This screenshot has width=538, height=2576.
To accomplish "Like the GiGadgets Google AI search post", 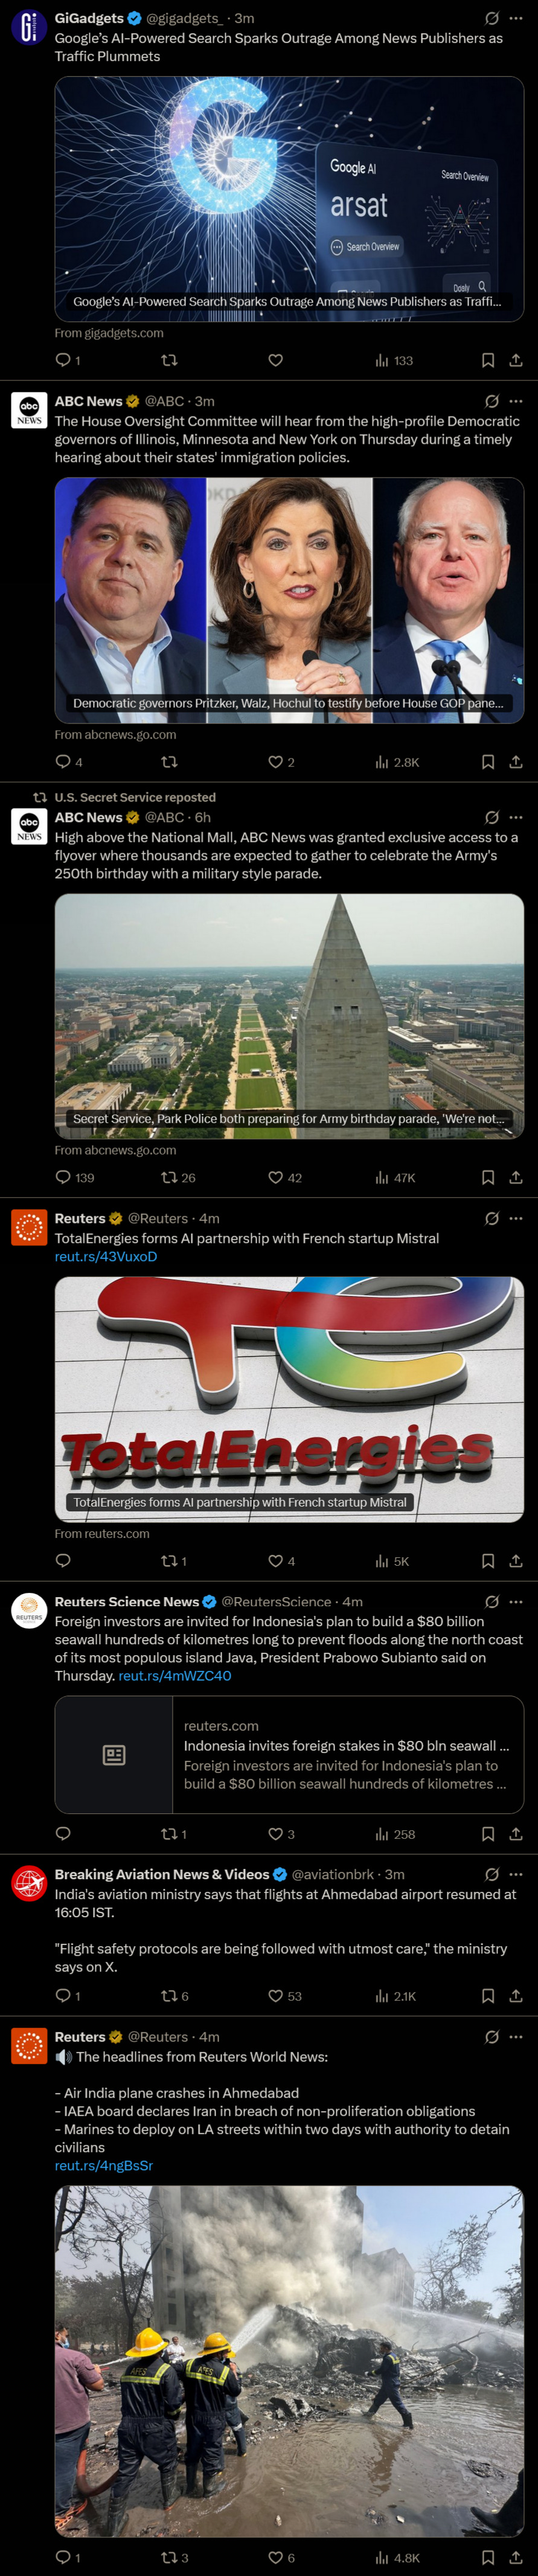I will 276,360.
